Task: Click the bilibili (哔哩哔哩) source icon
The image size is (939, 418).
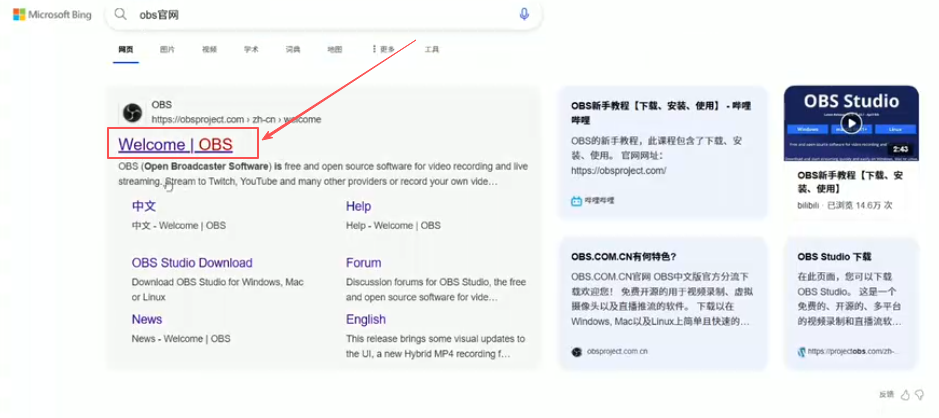Action: pos(576,201)
